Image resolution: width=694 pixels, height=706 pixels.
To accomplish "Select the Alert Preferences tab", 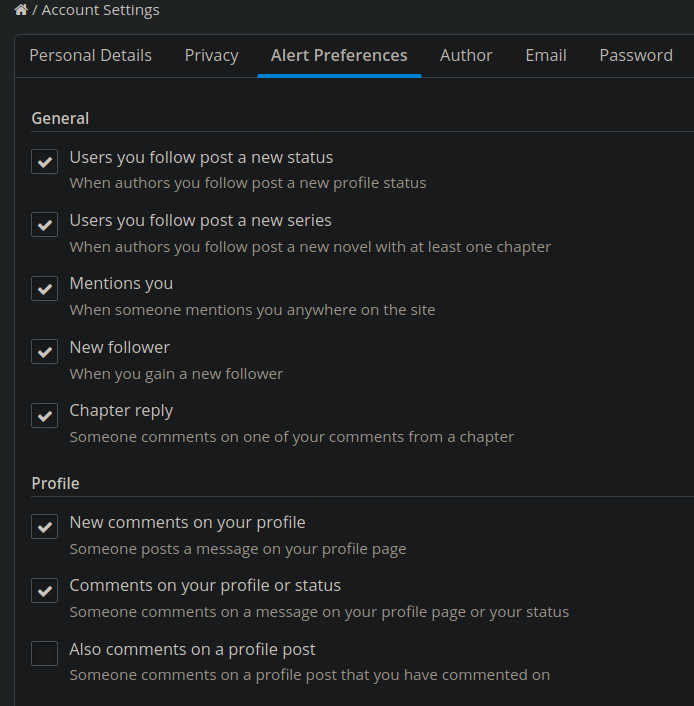I will [x=339, y=55].
